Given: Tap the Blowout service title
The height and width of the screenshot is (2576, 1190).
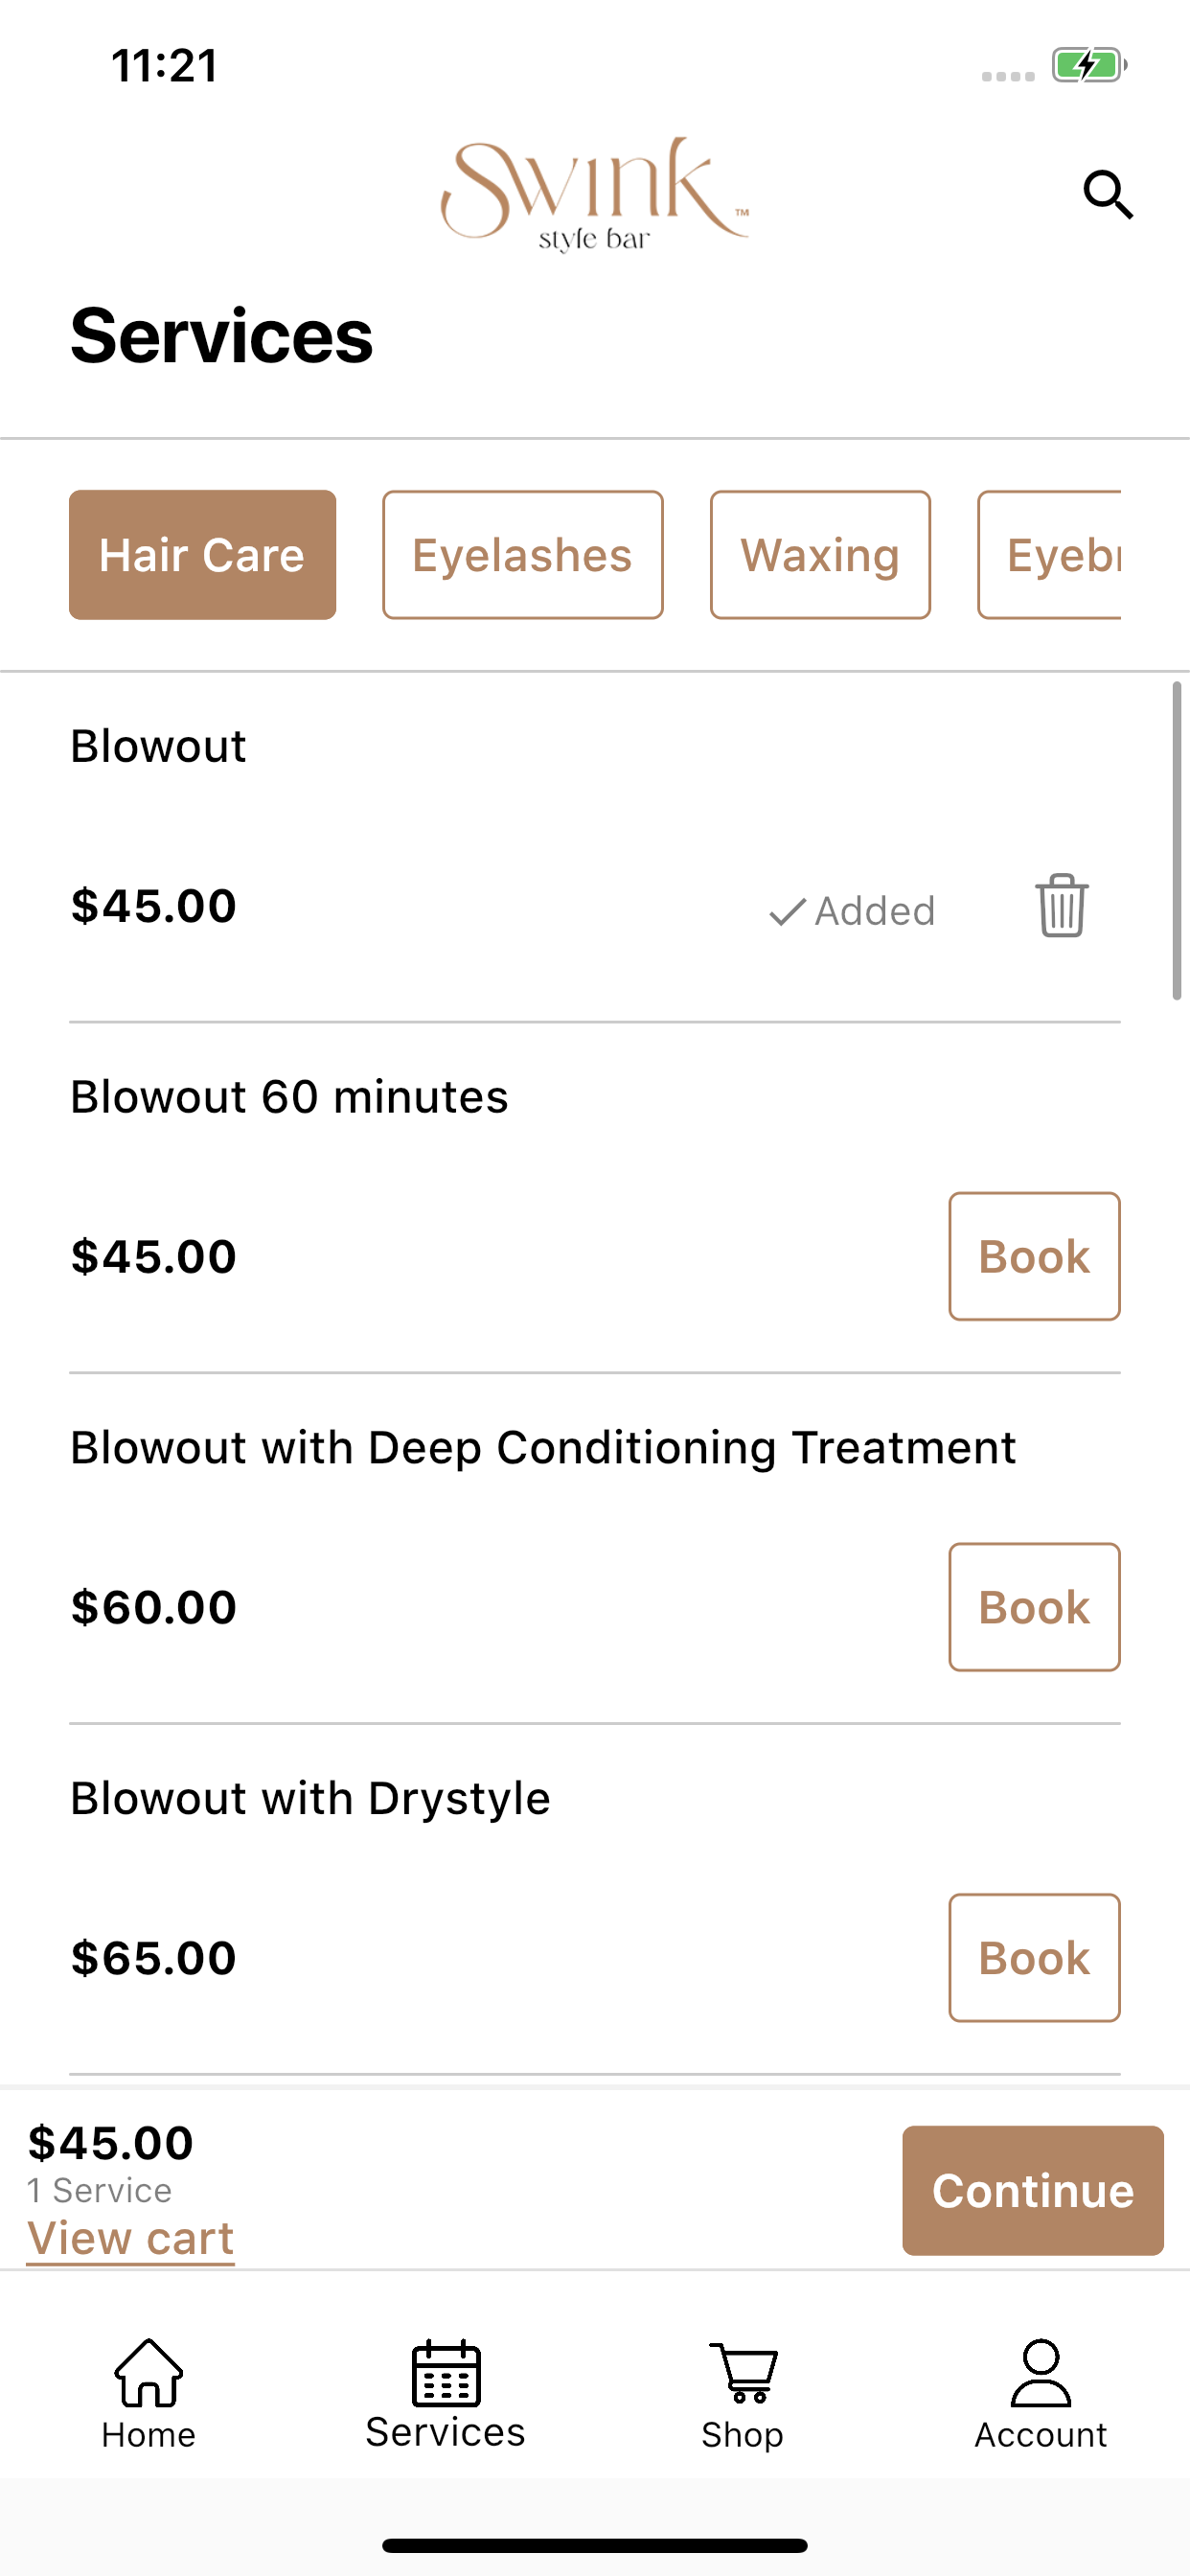Looking at the screenshot, I should tap(158, 746).
